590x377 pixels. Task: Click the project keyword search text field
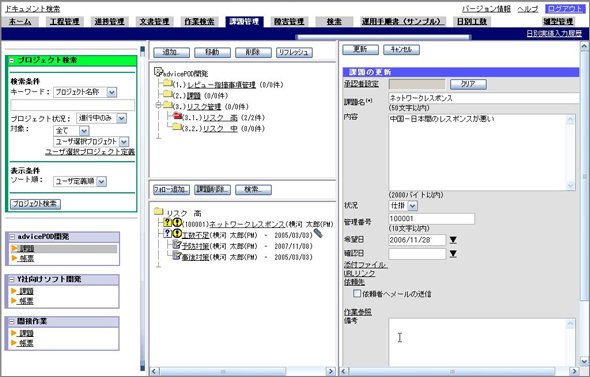(72, 105)
